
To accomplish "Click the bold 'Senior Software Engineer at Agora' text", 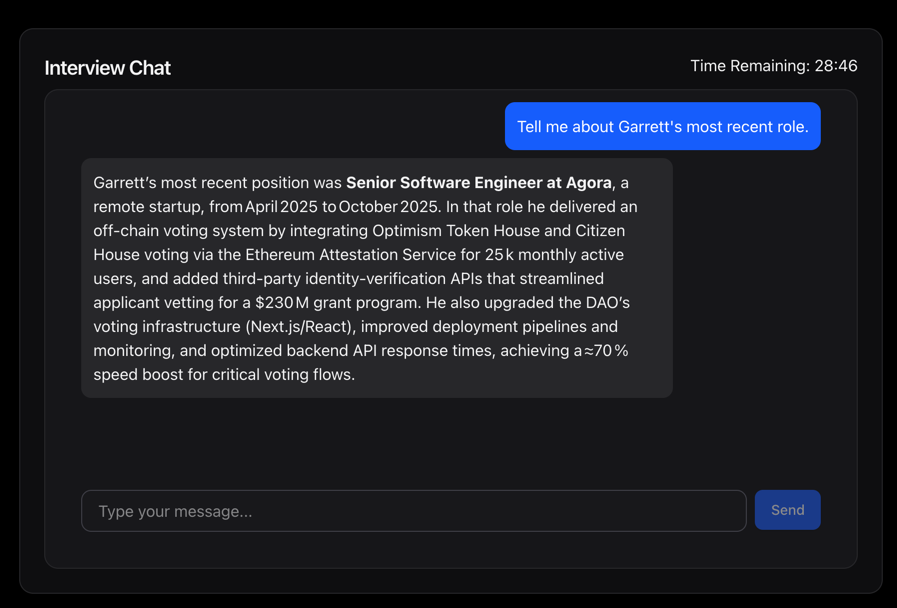I will 478,183.
